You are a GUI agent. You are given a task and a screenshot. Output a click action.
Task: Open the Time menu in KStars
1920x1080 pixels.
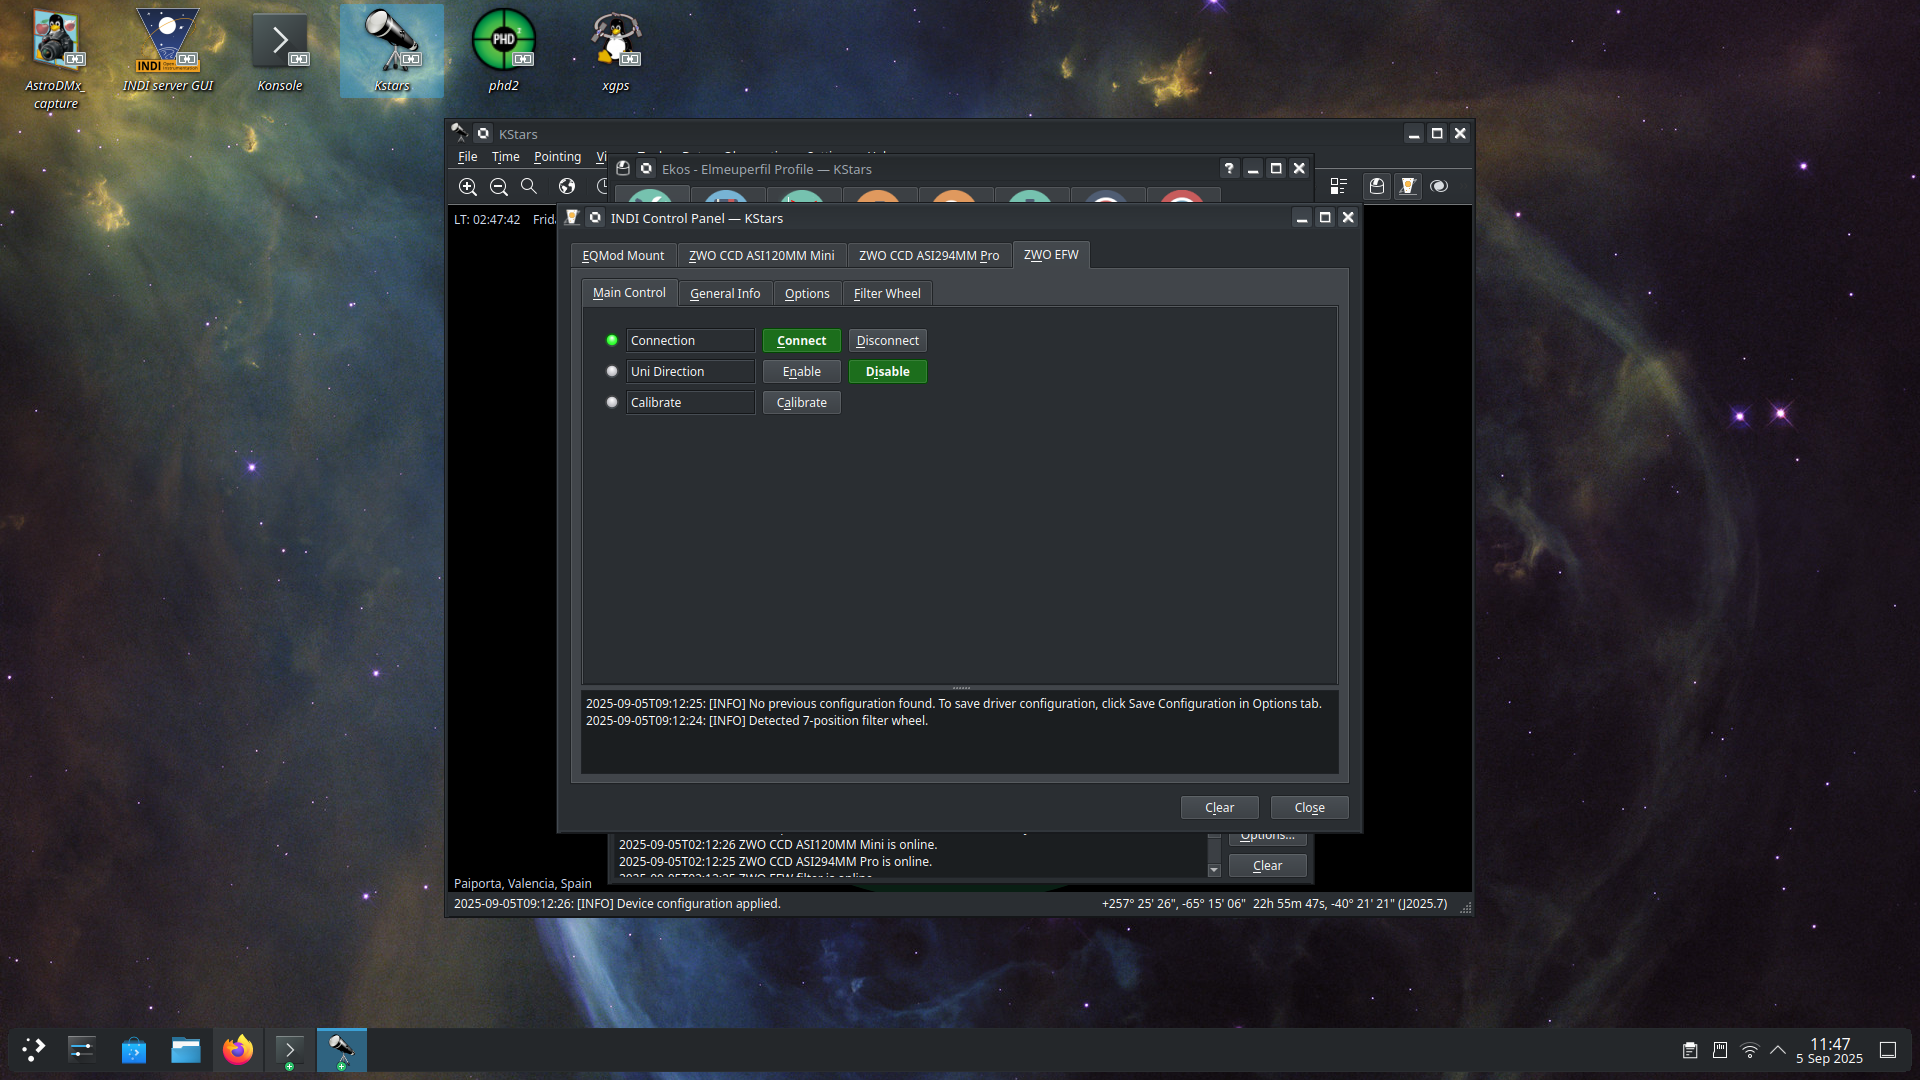[x=505, y=157]
